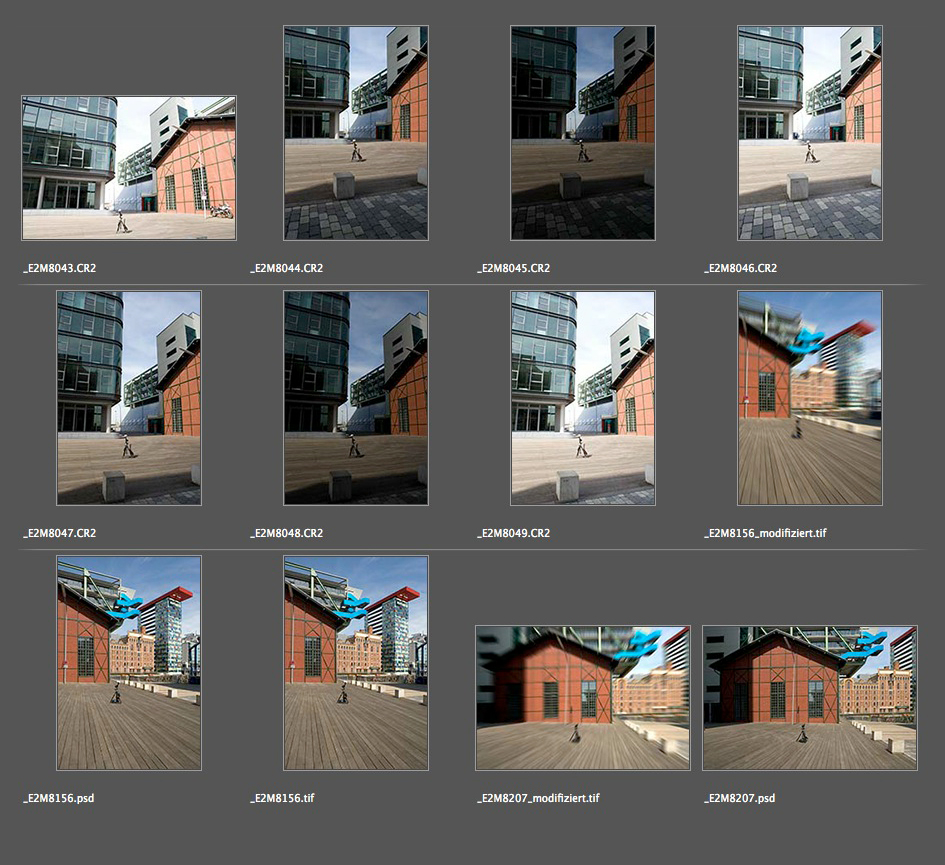The image size is (945, 865).
Task: Click the _E2M8044.CR2 filename label
Action: click(x=287, y=268)
